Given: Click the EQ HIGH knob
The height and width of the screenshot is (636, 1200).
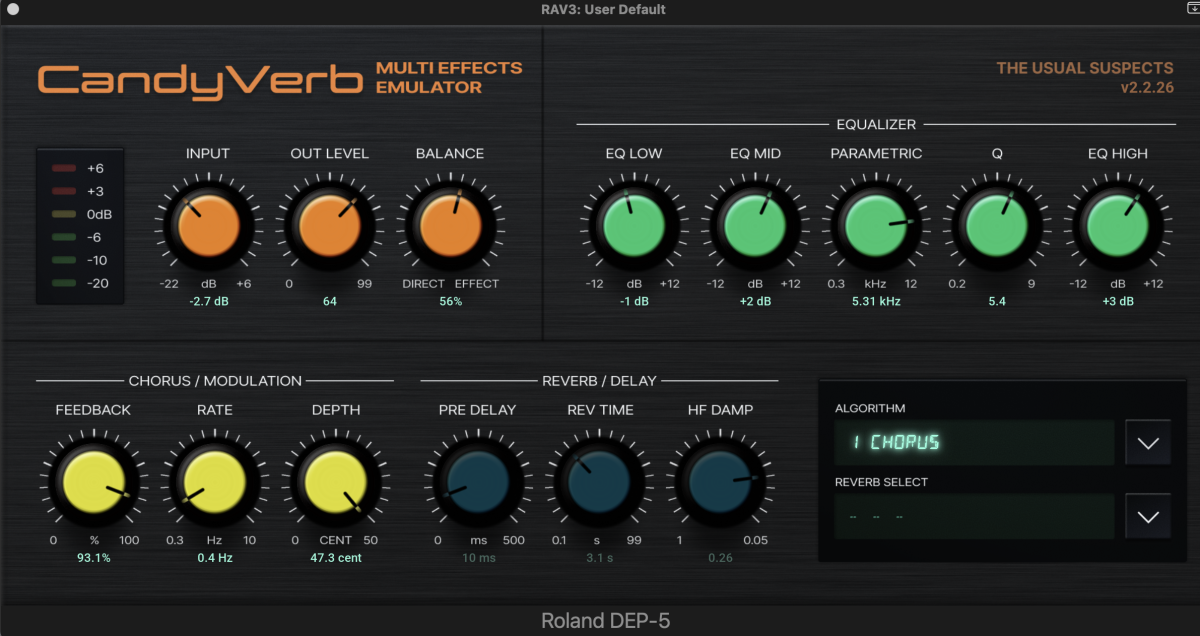Looking at the screenshot, I should [x=1118, y=225].
